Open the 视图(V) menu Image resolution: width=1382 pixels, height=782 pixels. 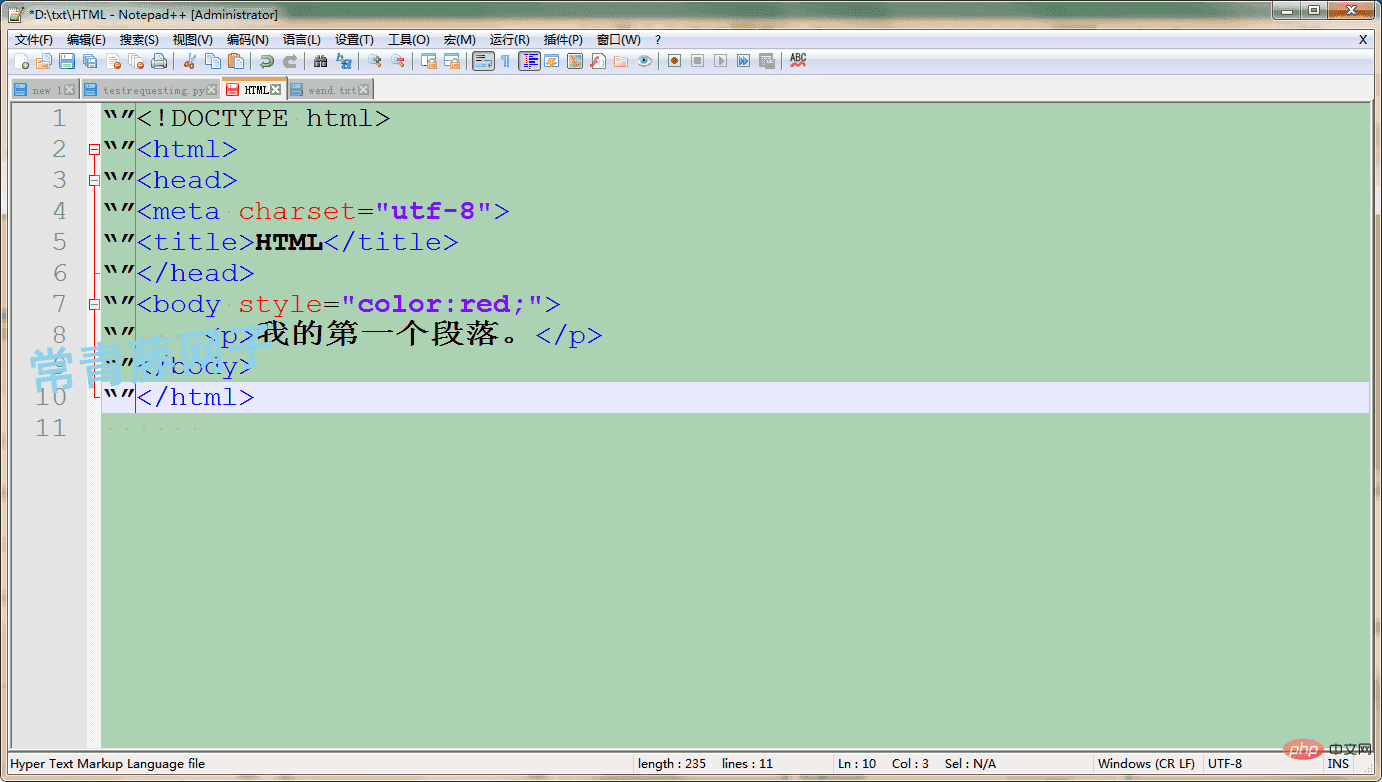point(192,40)
